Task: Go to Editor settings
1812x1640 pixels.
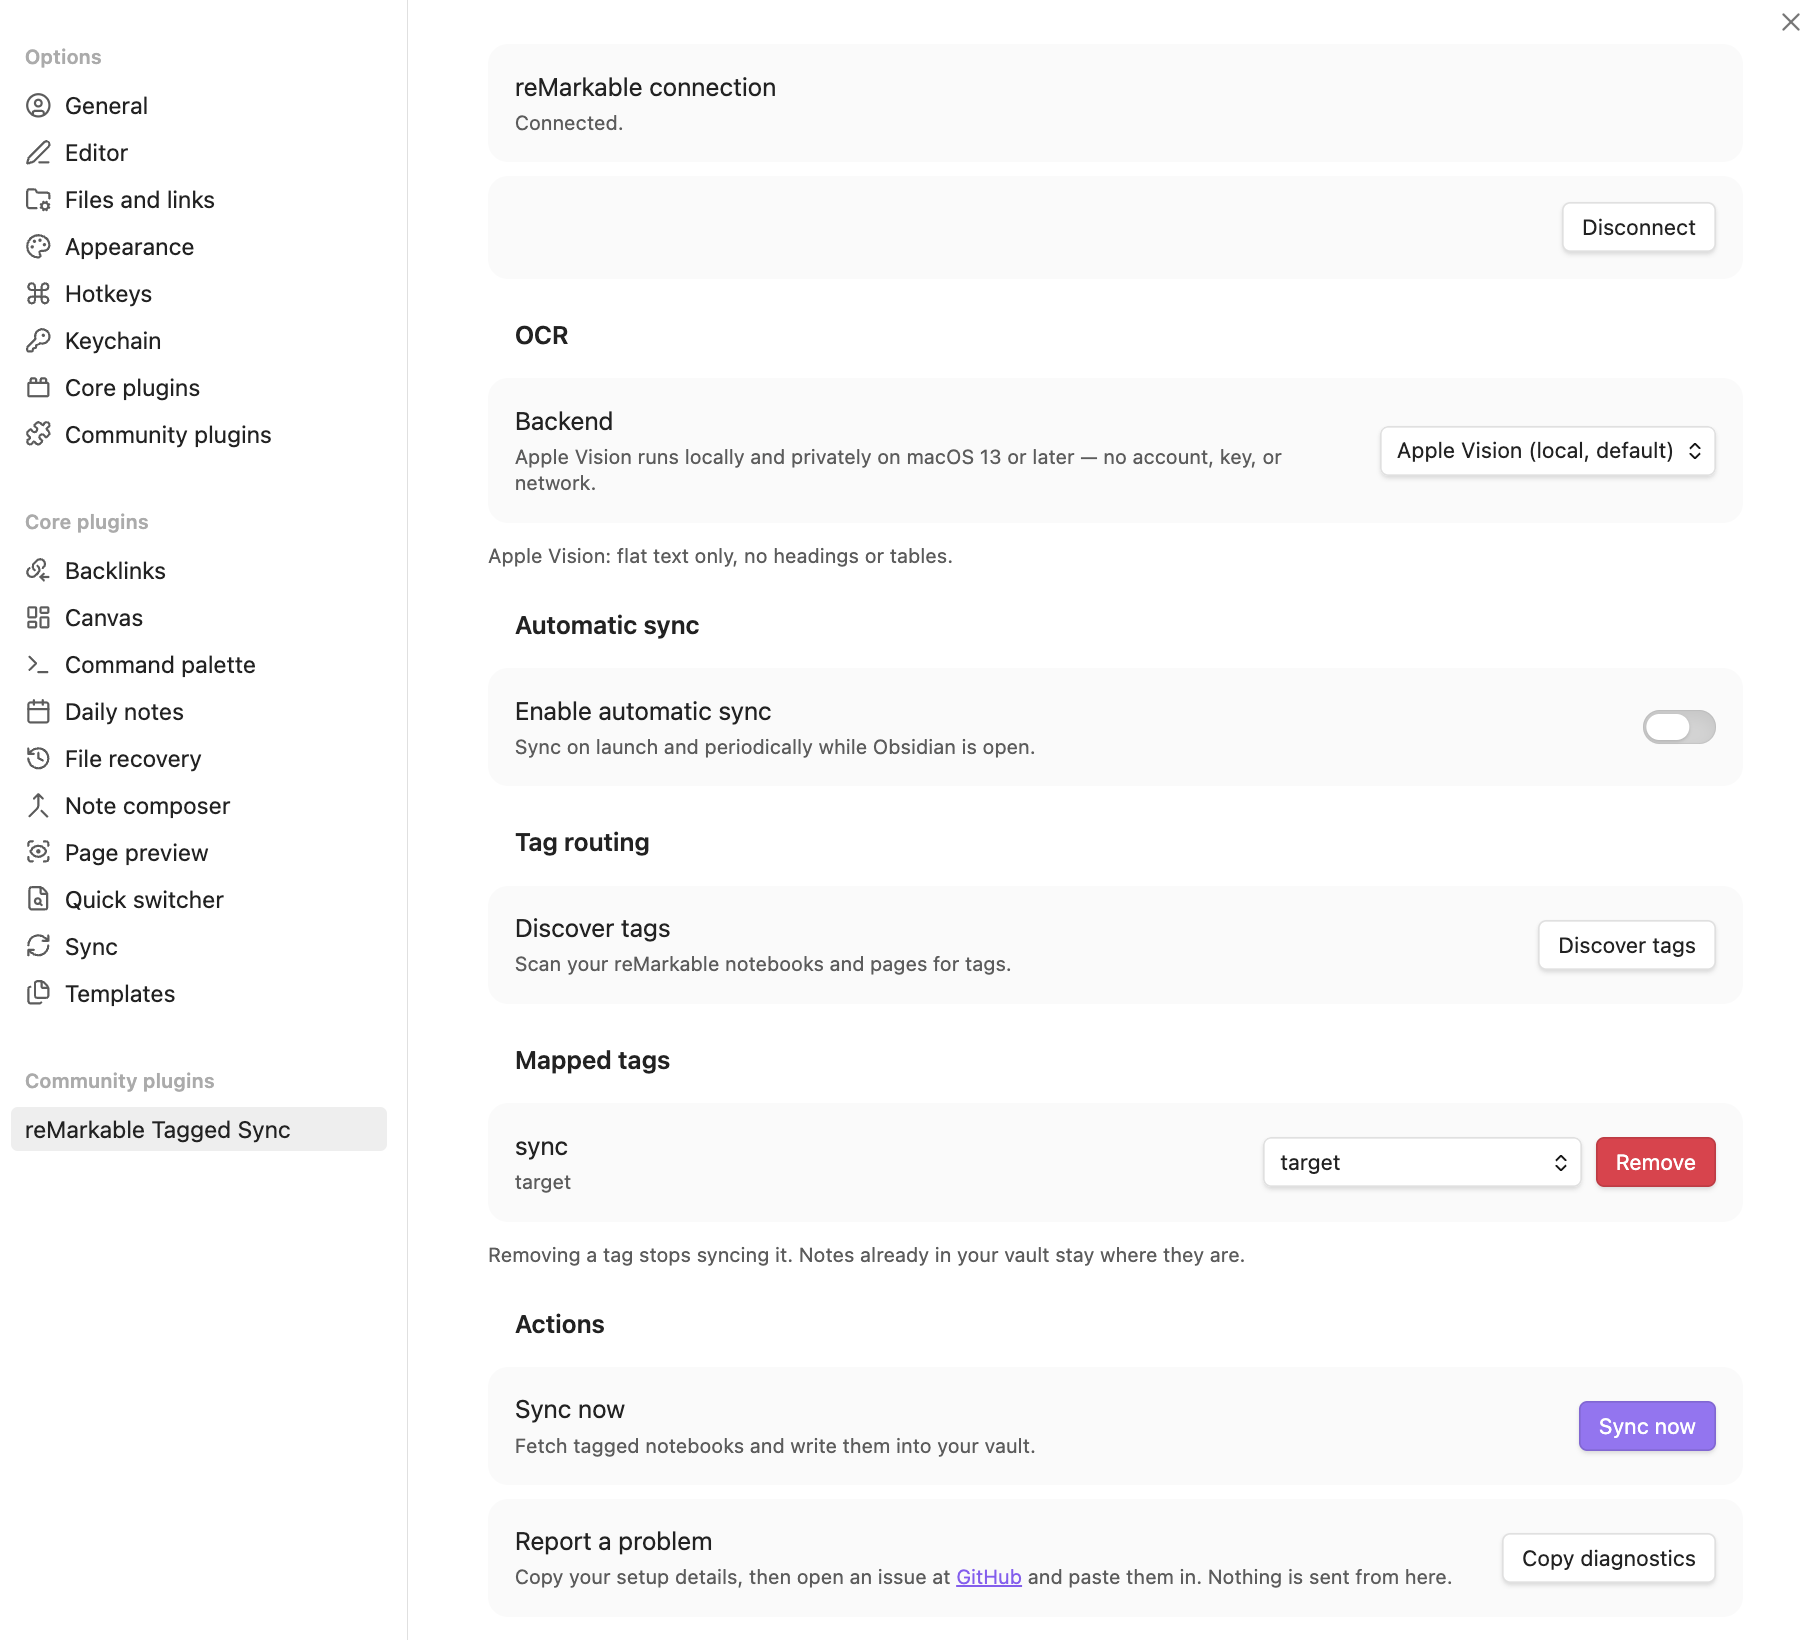Action: 199,153
